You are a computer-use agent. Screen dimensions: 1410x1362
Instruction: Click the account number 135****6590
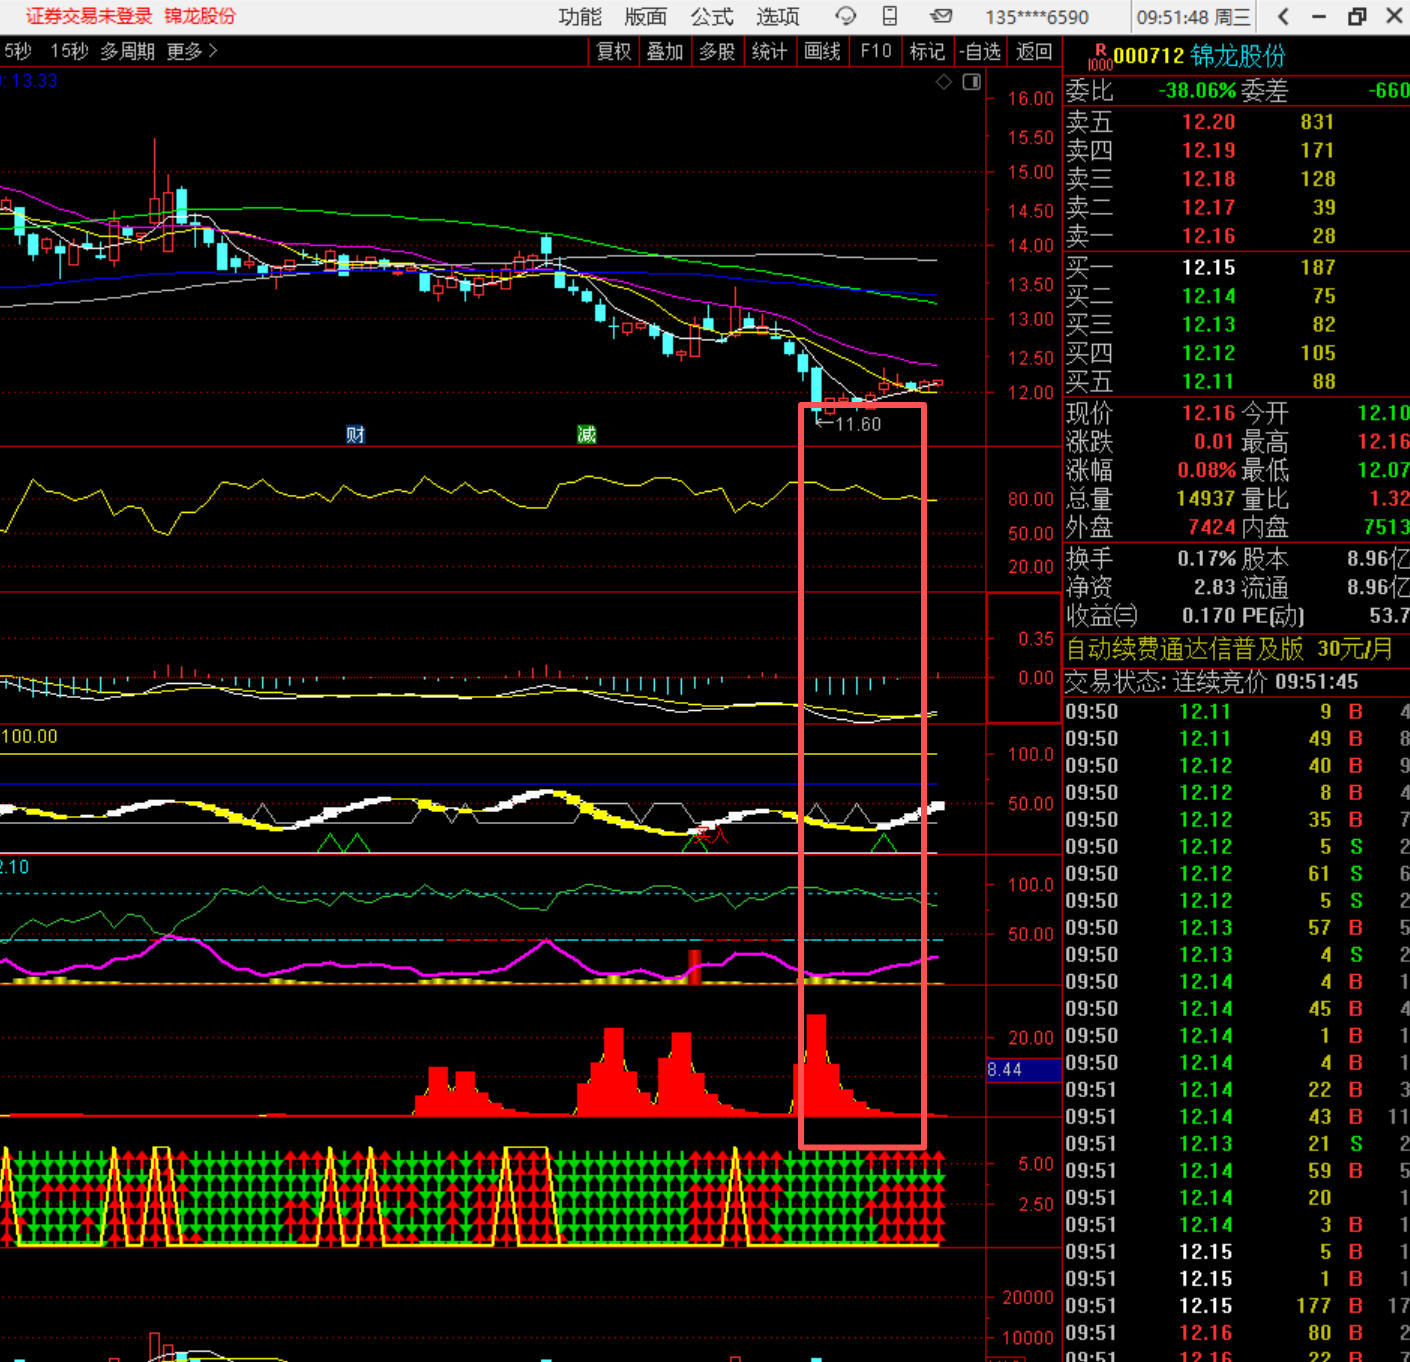tap(1037, 17)
